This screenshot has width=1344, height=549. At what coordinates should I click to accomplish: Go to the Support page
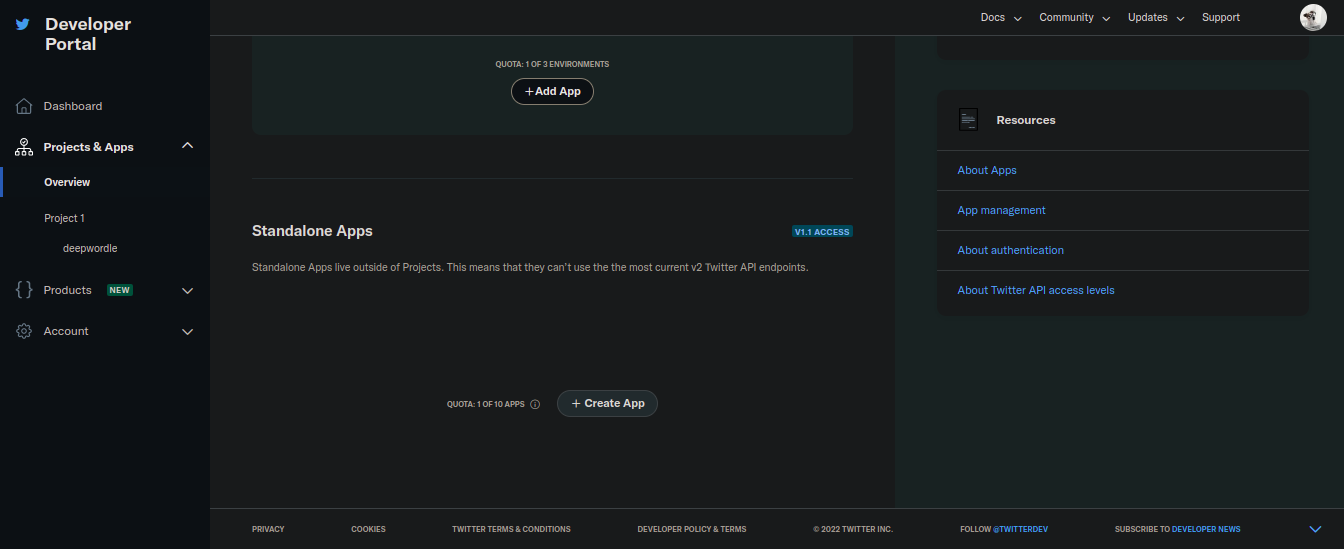(1221, 18)
